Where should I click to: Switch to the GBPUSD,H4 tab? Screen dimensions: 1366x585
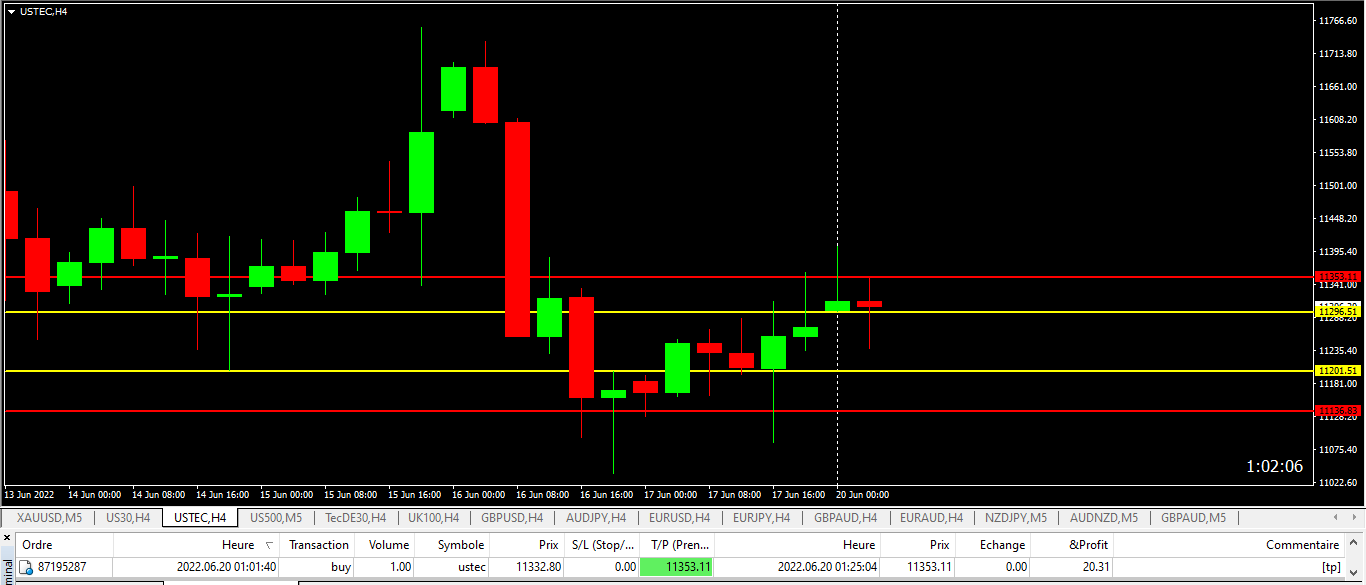tap(512, 518)
